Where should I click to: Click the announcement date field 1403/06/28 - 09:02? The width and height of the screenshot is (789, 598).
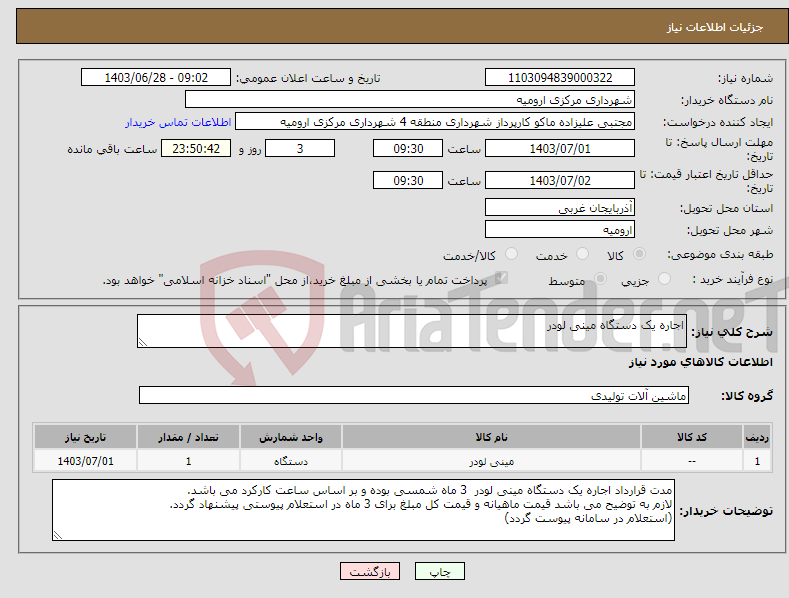[156, 78]
